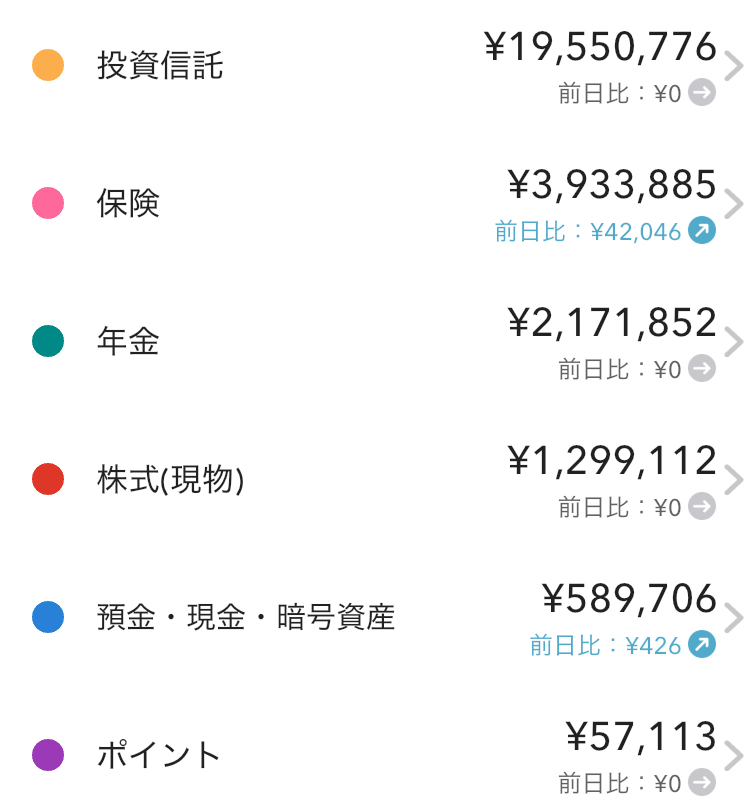Open 保険 details via right chevron
The image size is (750, 806).
tap(734, 204)
